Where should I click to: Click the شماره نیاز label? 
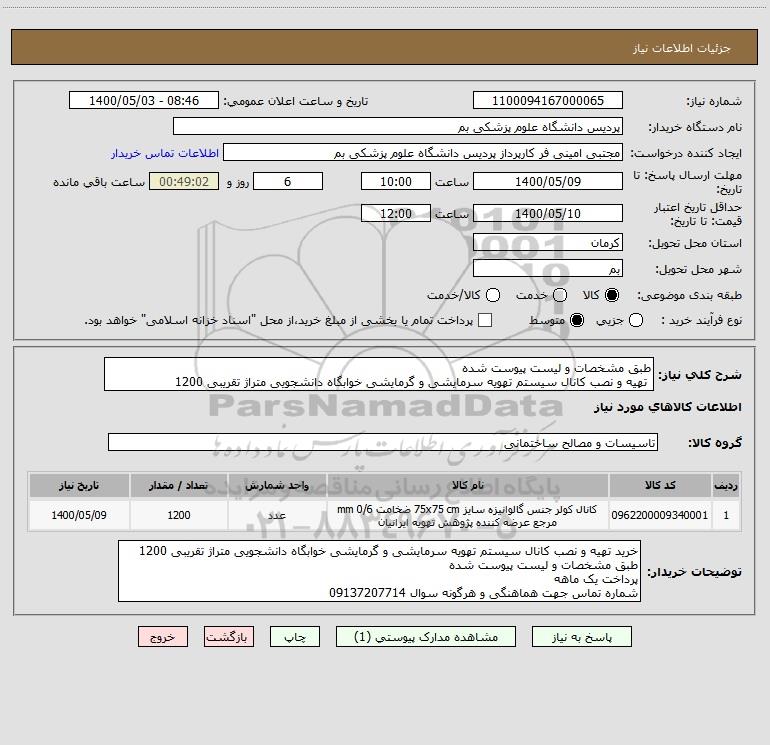coord(714,102)
